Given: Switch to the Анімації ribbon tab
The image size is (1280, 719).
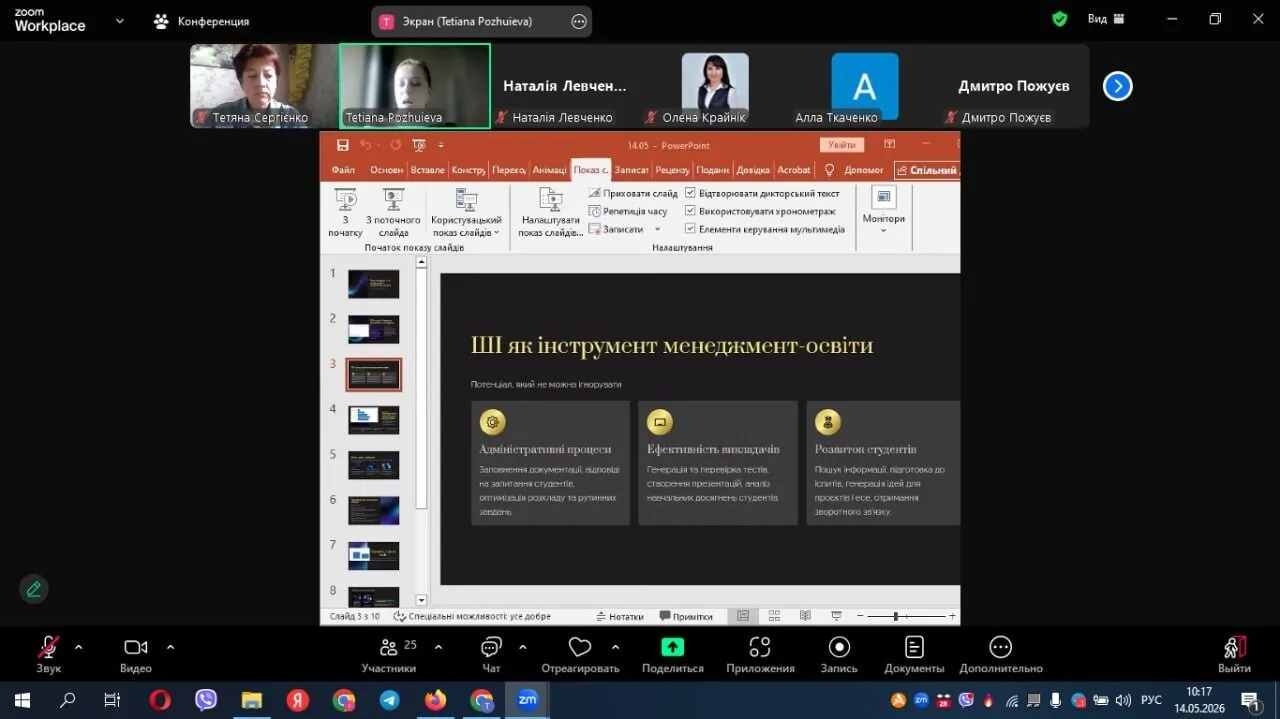Looking at the screenshot, I should click(x=549, y=170).
